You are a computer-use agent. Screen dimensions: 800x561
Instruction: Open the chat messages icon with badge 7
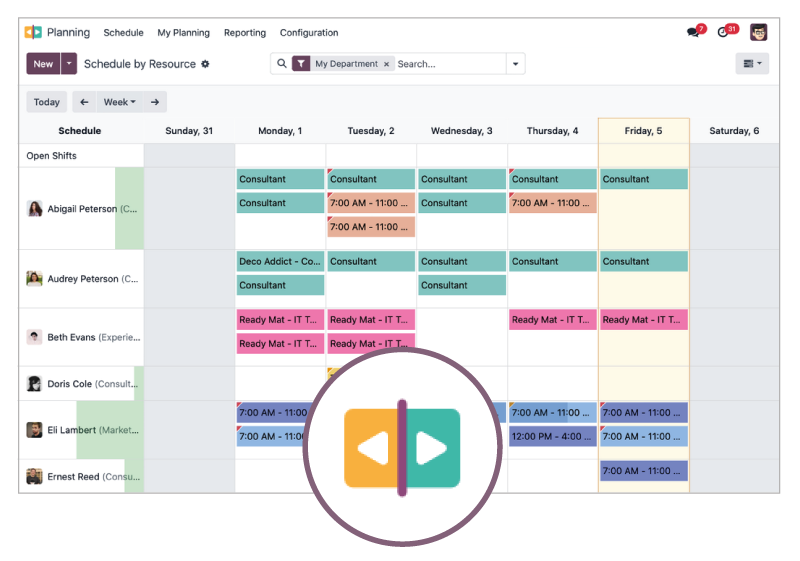pyautogui.click(x=694, y=32)
